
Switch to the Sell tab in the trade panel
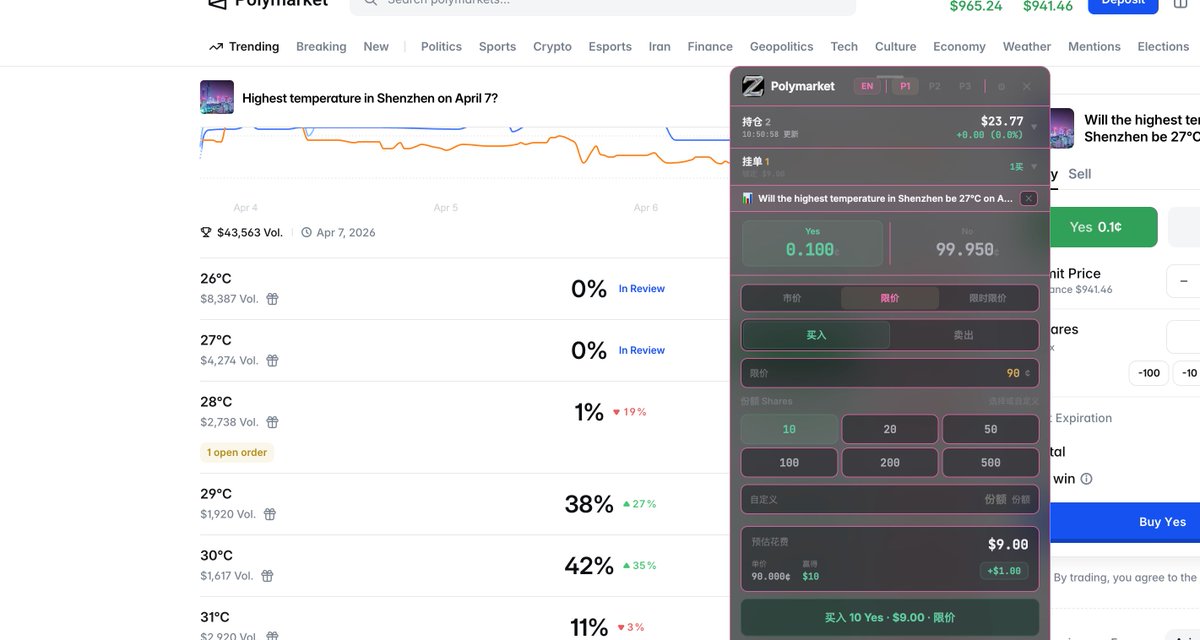pyautogui.click(x=1080, y=174)
